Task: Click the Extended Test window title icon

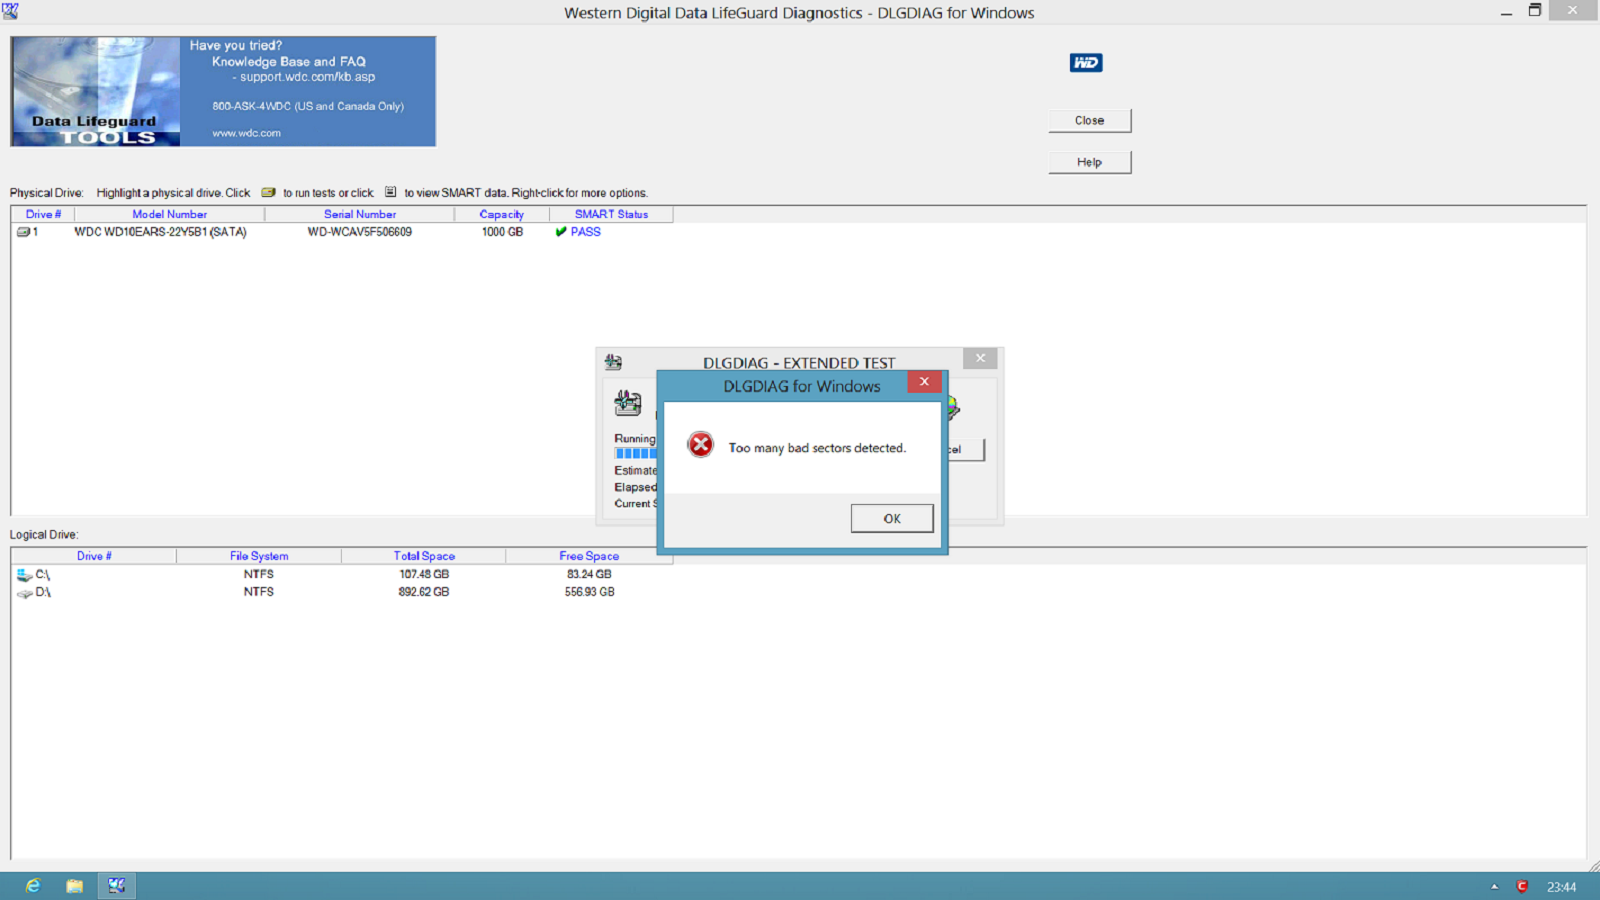Action: pyautogui.click(x=613, y=362)
